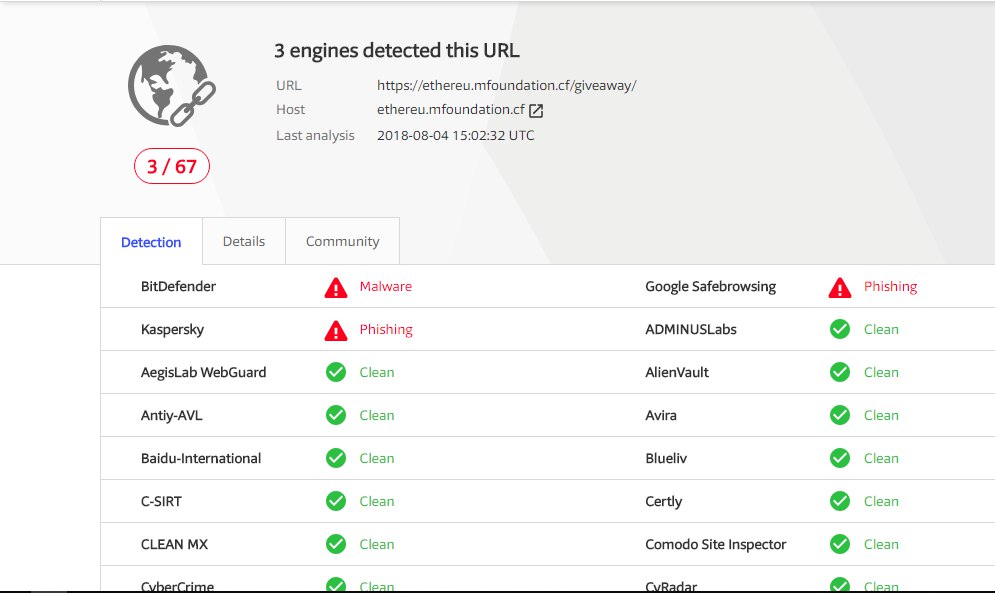
Task: Click the AlienVault engine name
Action: [677, 373]
